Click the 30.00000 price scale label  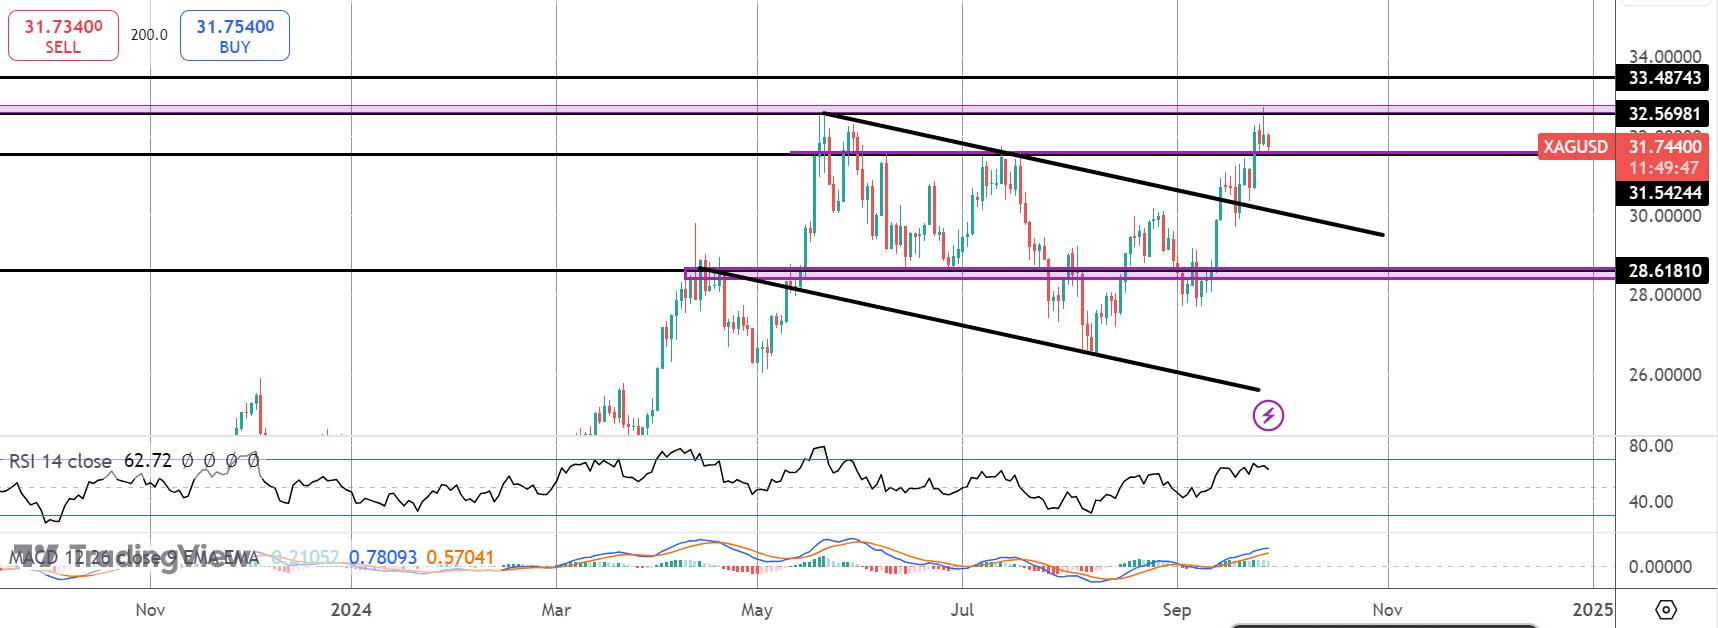point(1665,215)
